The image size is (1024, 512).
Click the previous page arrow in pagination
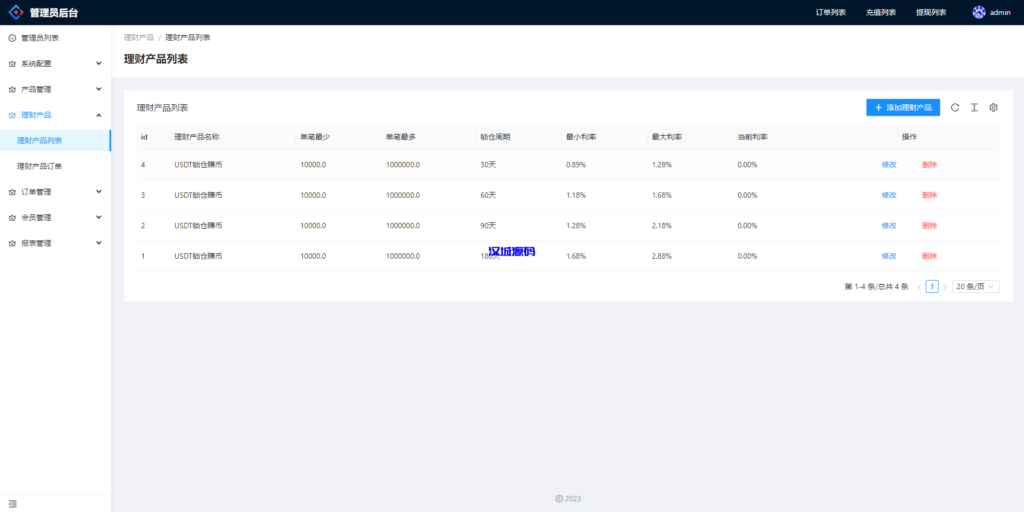(x=919, y=287)
